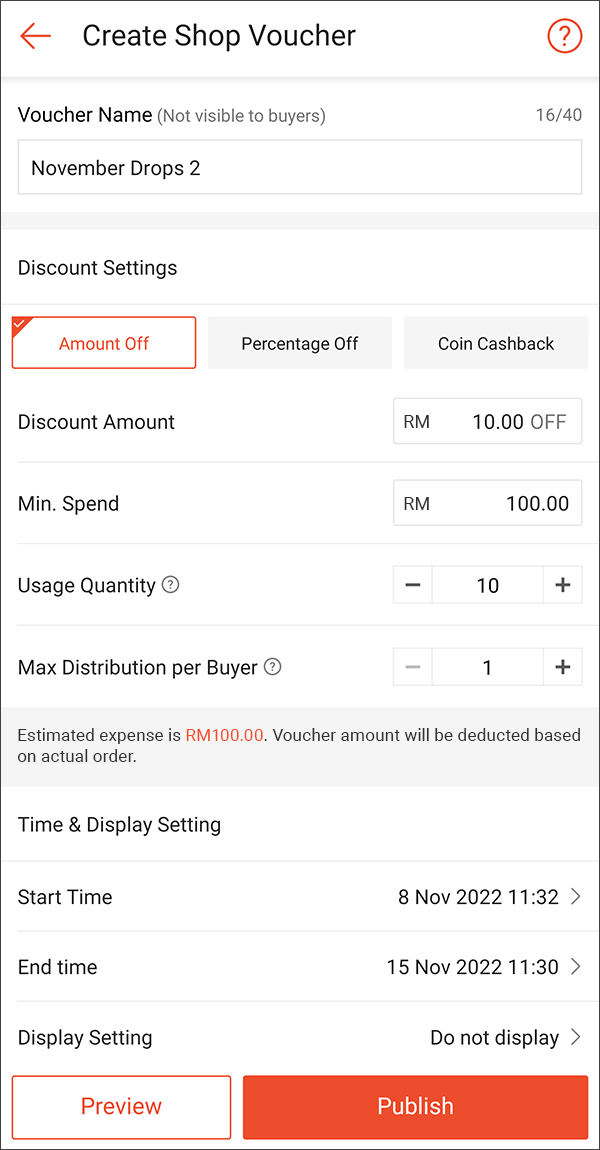Confirm Amount Off remains the selected option
Viewport: 600px width, 1150px height.
coord(103,342)
